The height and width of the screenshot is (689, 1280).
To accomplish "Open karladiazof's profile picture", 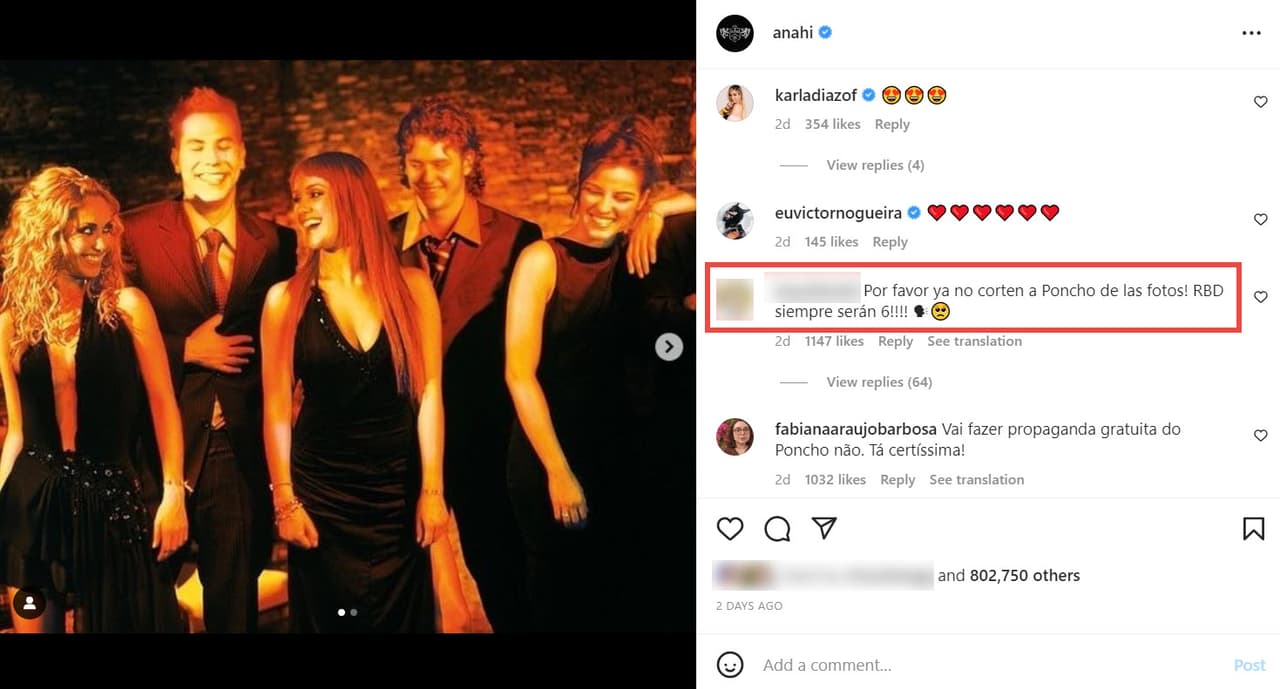I will coord(735,103).
